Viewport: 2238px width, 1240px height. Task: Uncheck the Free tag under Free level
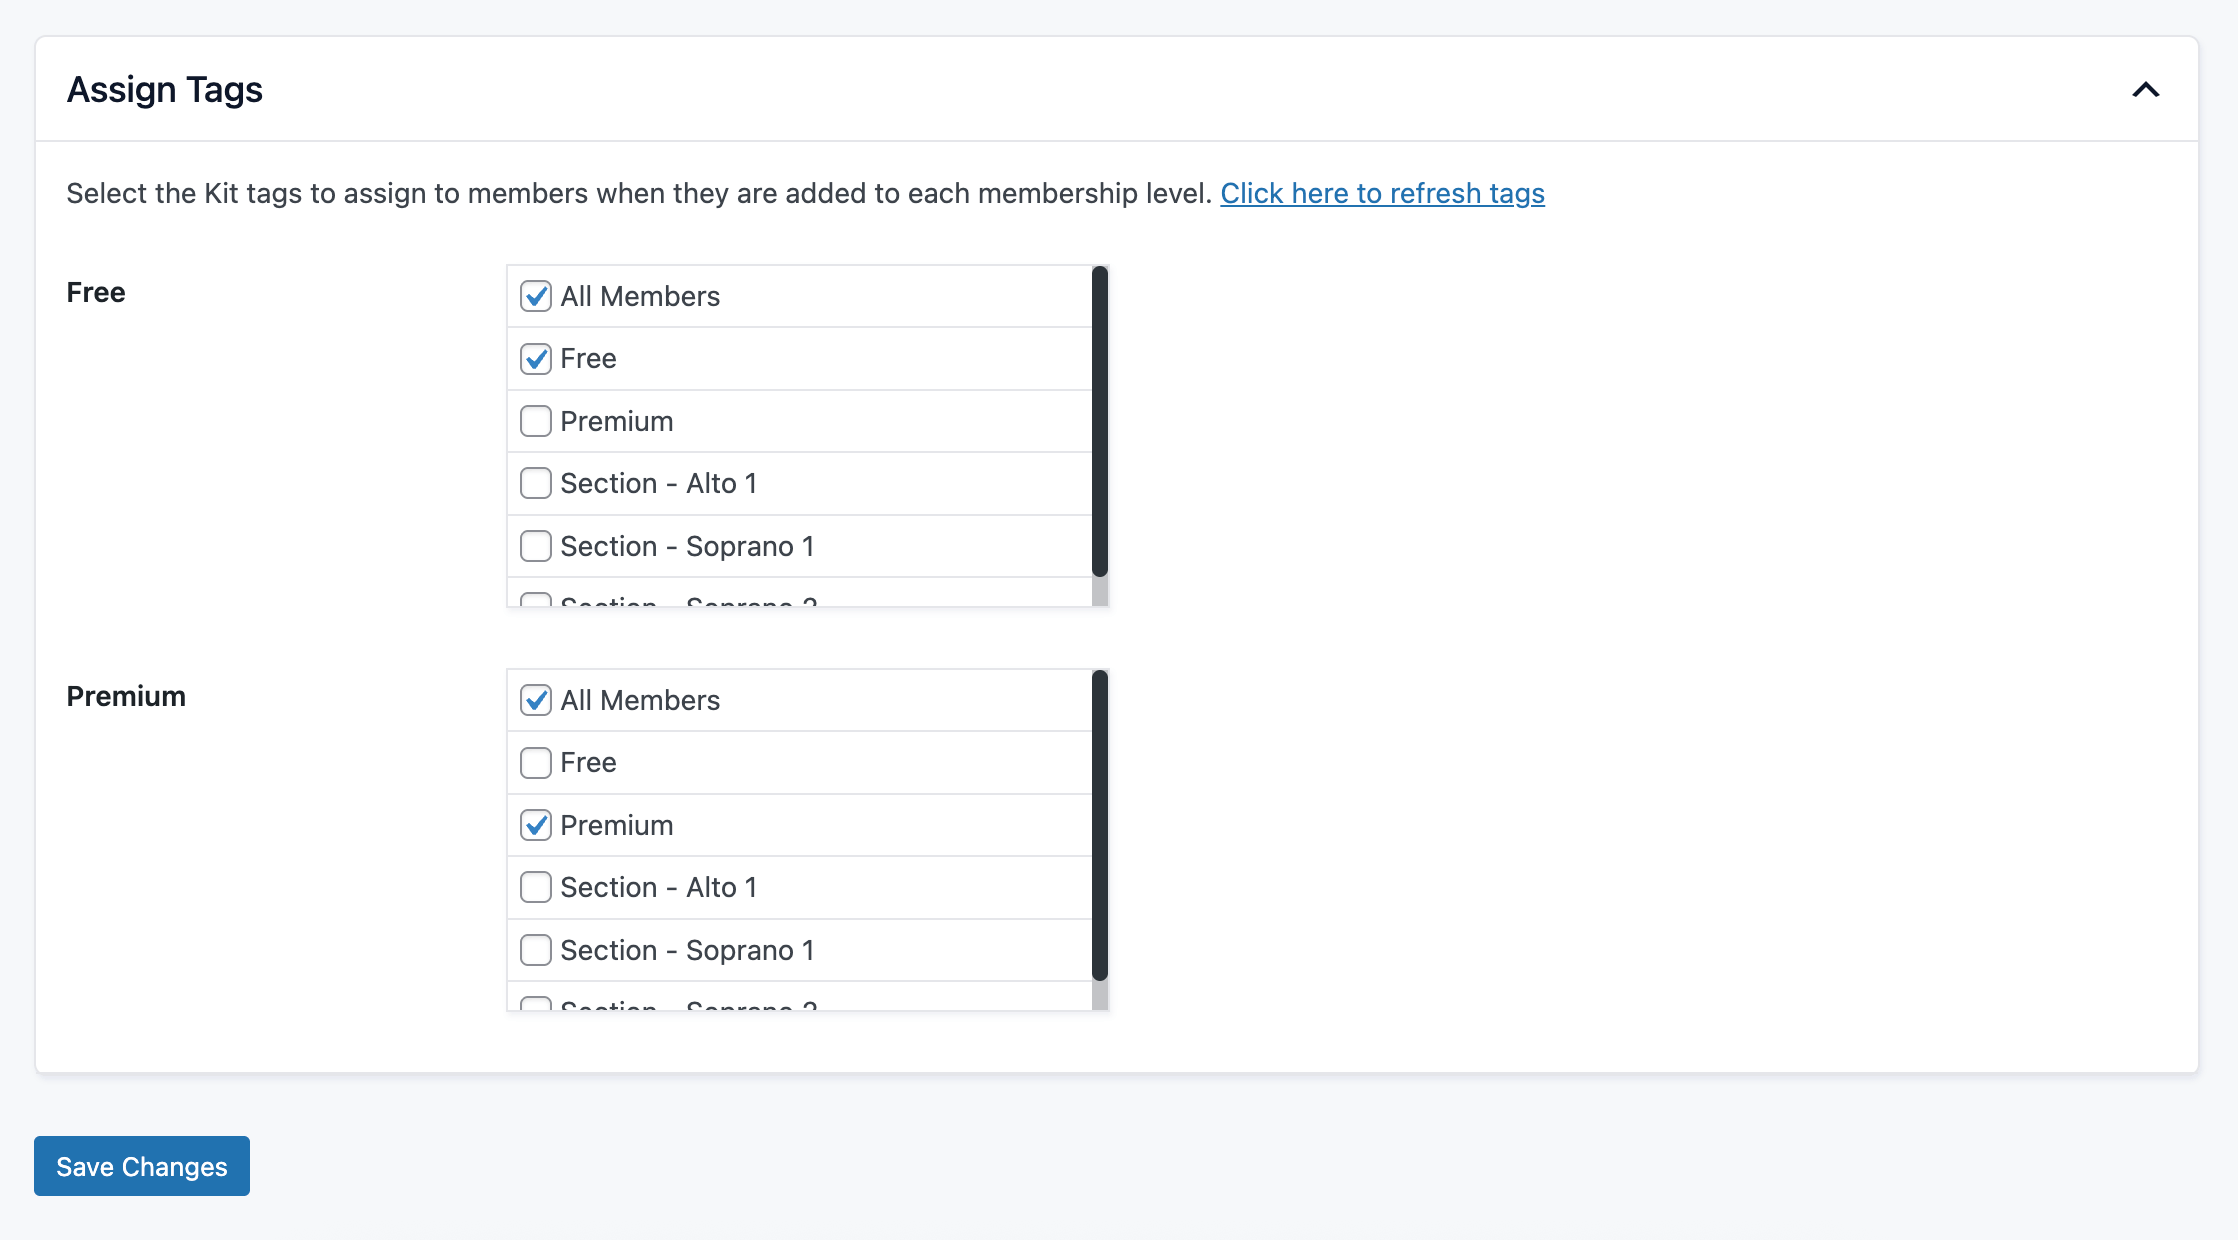click(x=536, y=358)
